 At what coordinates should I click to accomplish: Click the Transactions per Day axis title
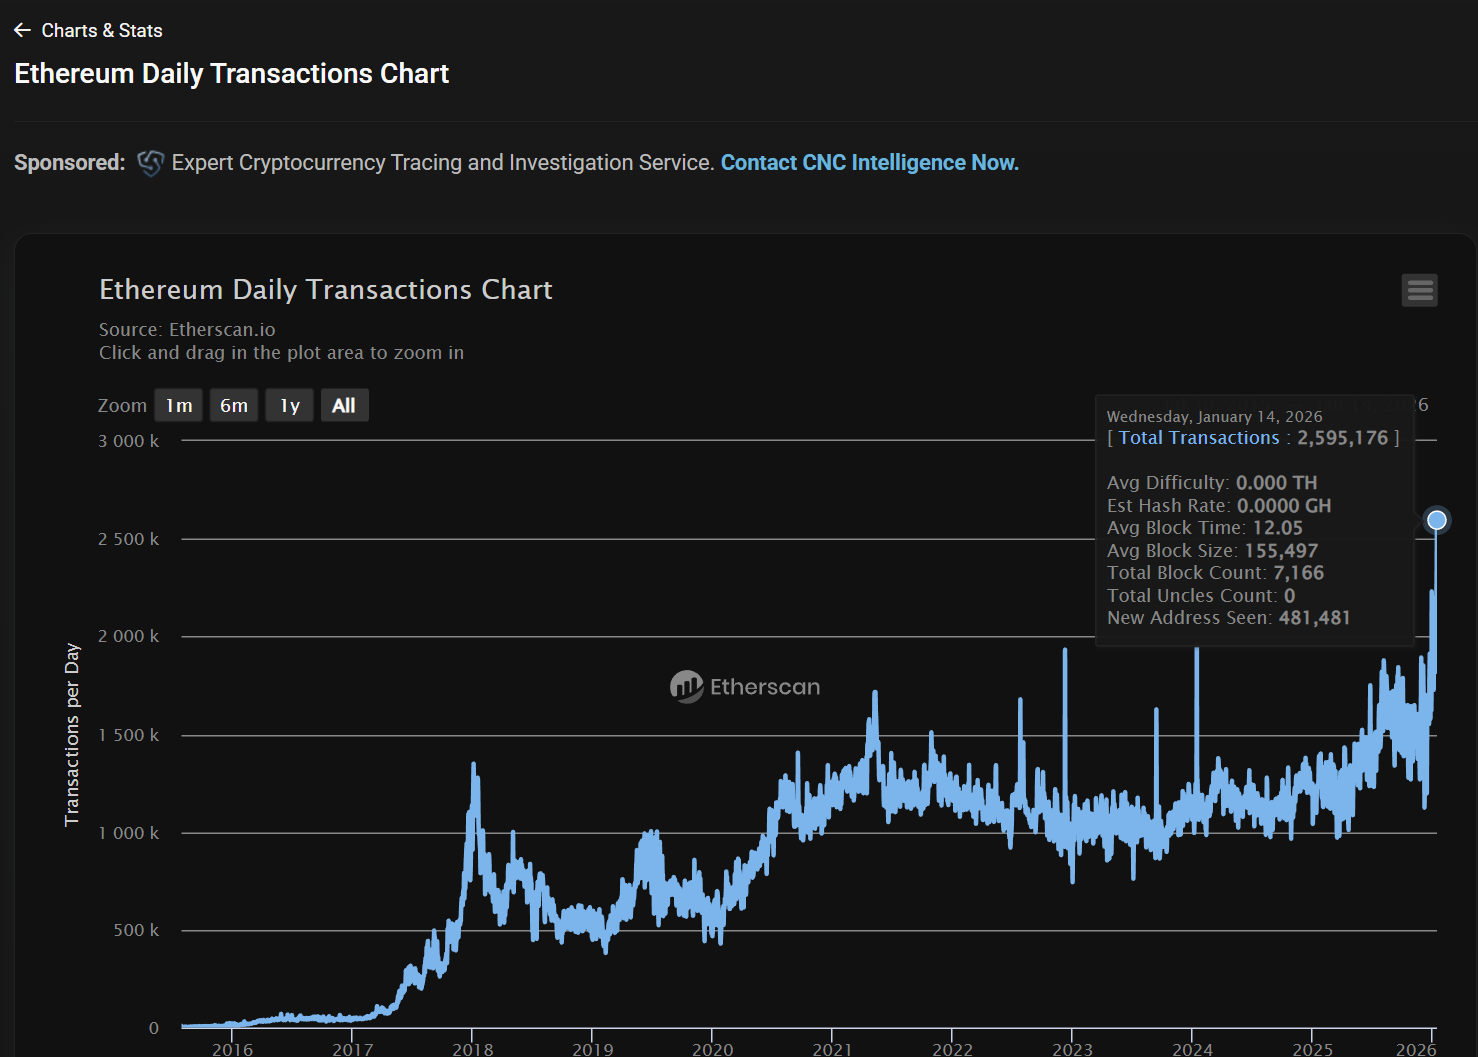pos(72,734)
